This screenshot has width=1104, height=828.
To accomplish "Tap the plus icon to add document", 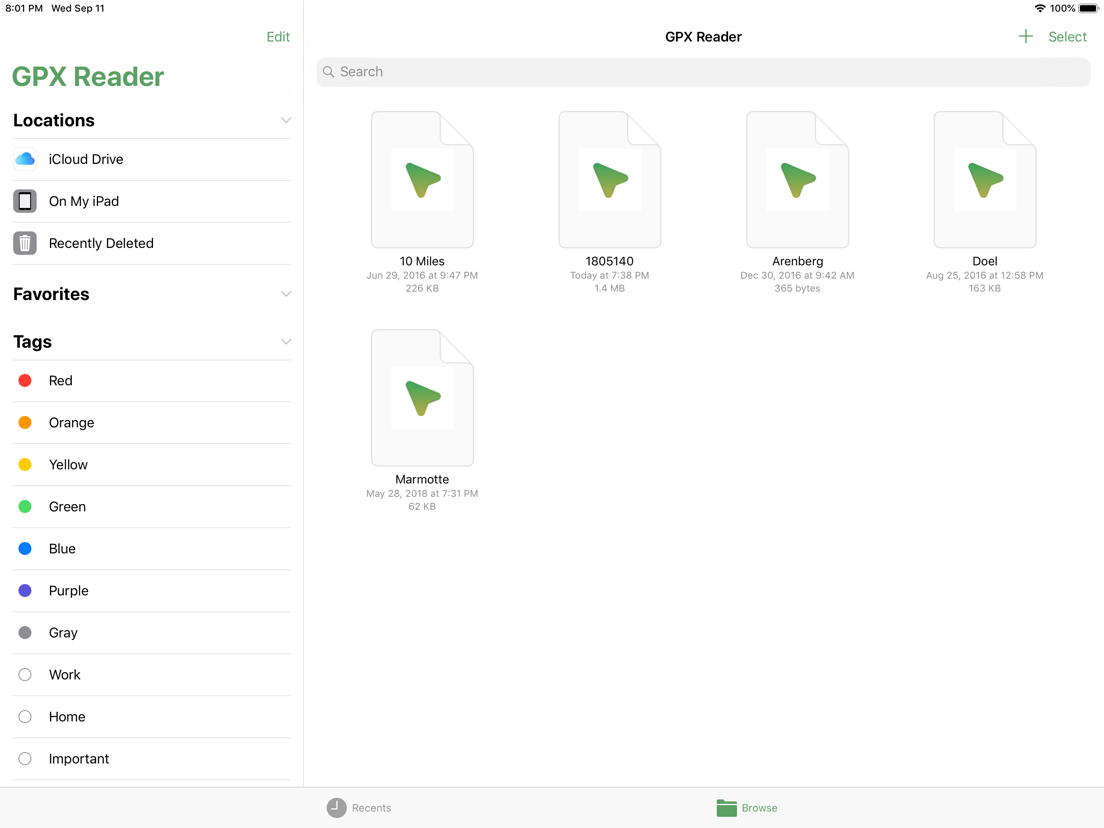I will tap(1026, 37).
